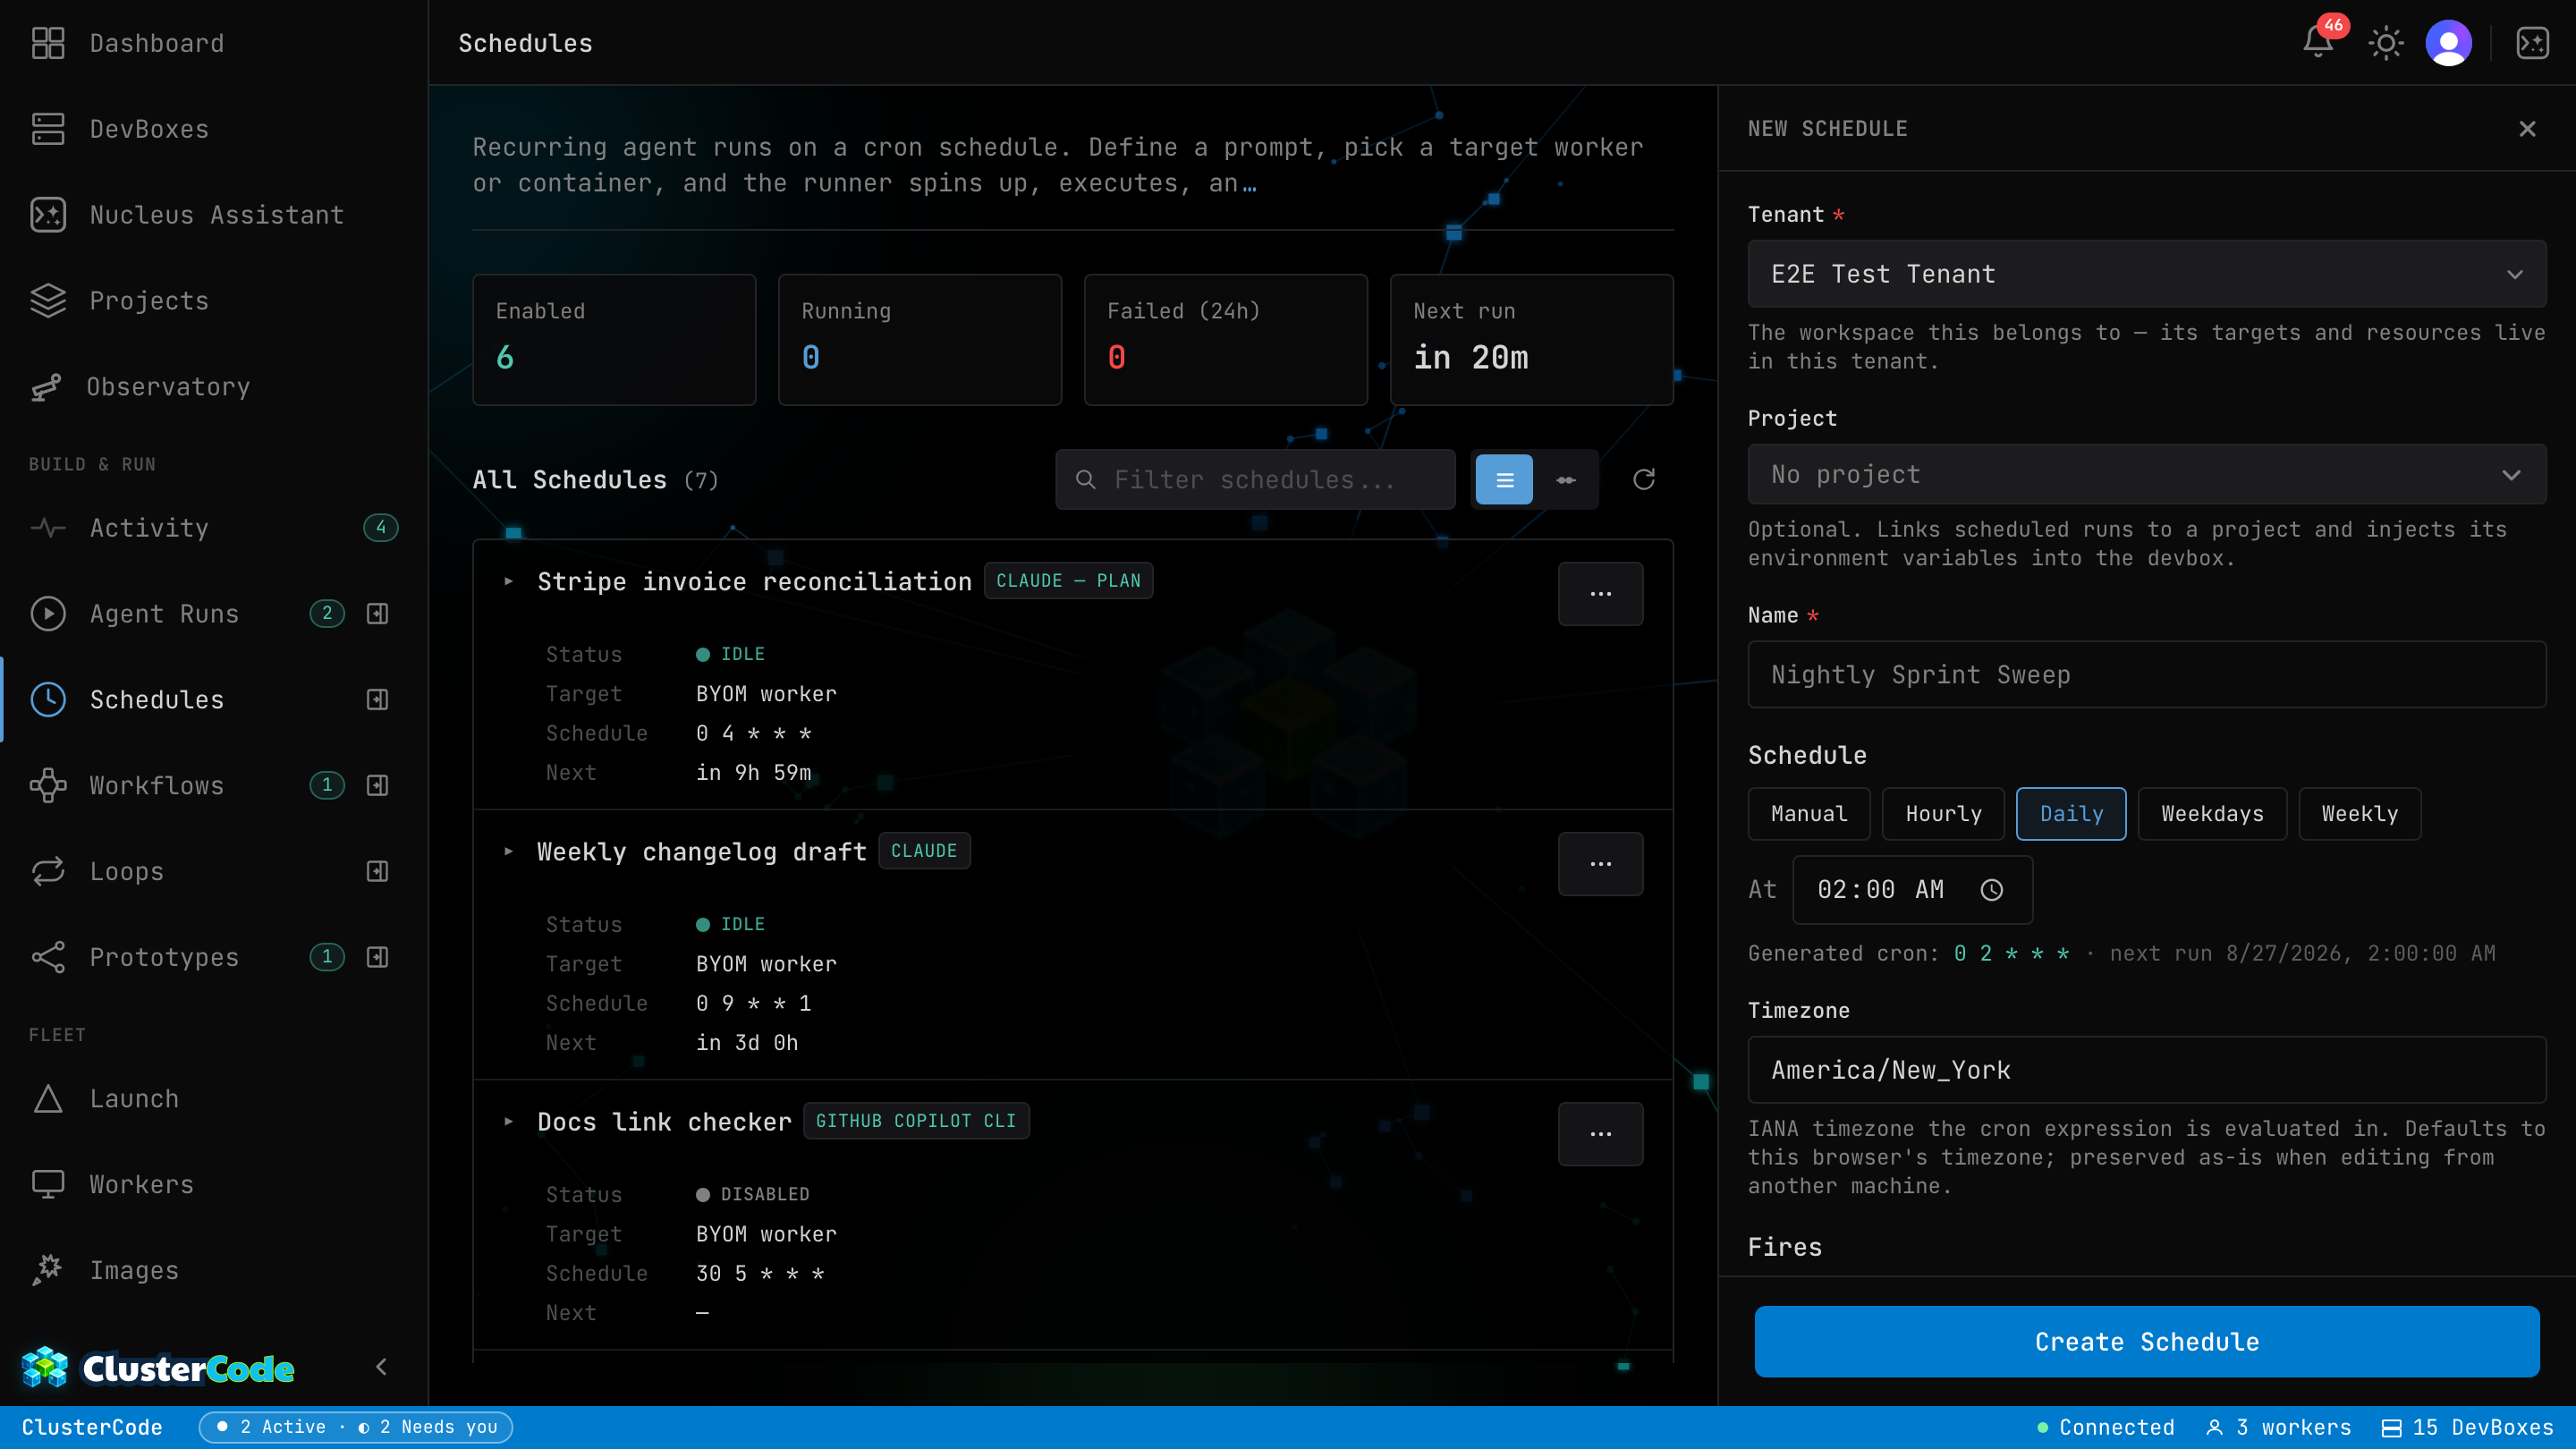
Task: Open the user avatar menu
Action: click(2449, 42)
